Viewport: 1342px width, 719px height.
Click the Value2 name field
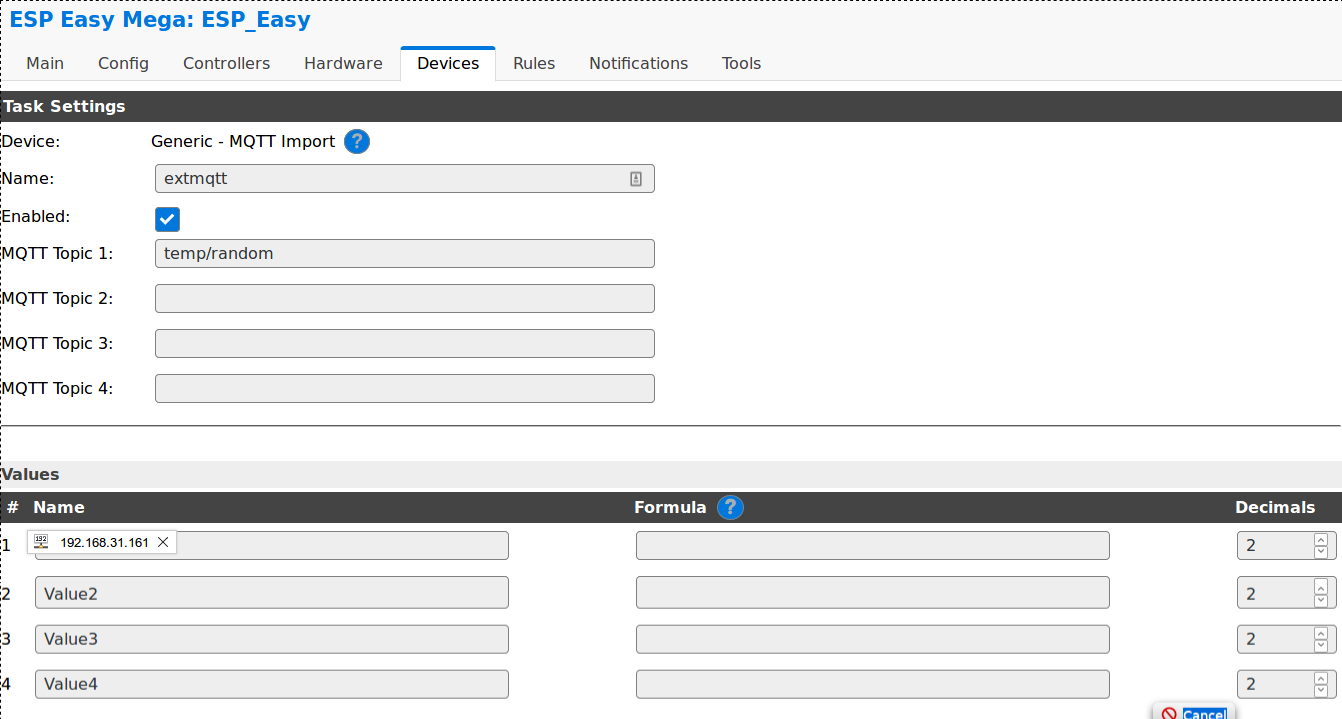pyautogui.click(x=272, y=593)
